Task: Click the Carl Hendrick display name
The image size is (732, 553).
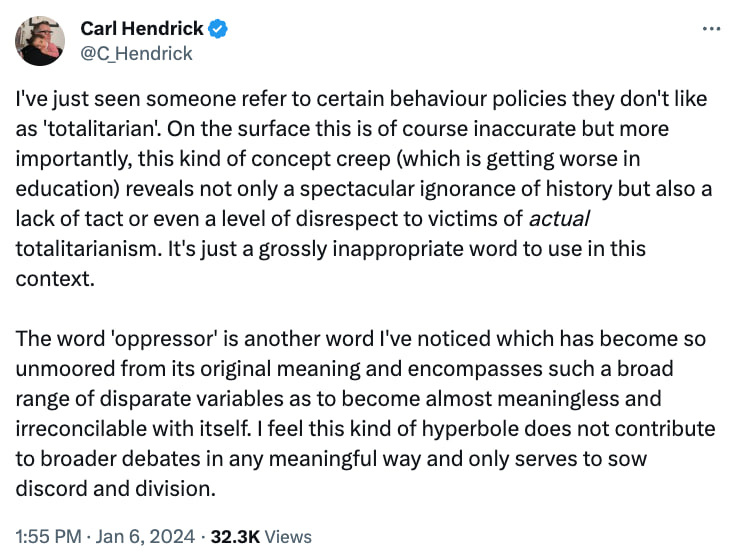Action: (143, 30)
